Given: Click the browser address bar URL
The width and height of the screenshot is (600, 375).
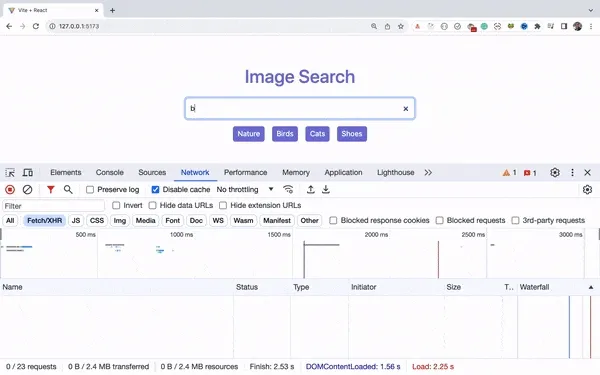Looking at the screenshot, I should (79, 26).
